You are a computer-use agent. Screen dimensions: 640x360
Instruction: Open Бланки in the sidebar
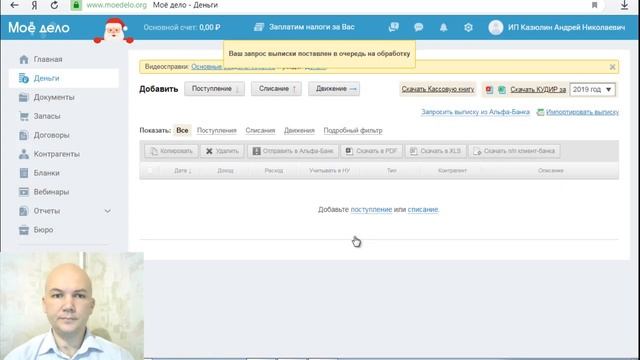(x=47, y=173)
